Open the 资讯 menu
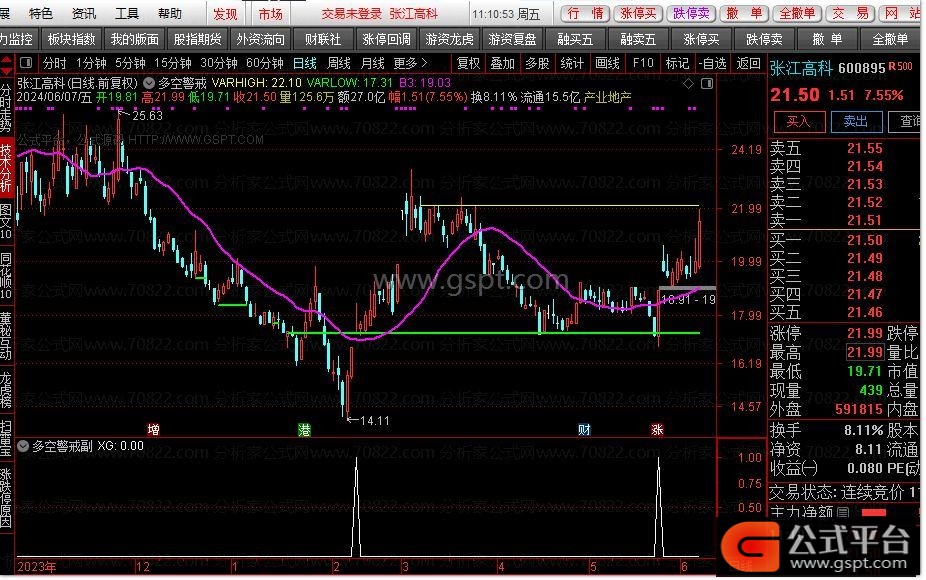The width and height of the screenshot is (926, 580). tap(84, 13)
